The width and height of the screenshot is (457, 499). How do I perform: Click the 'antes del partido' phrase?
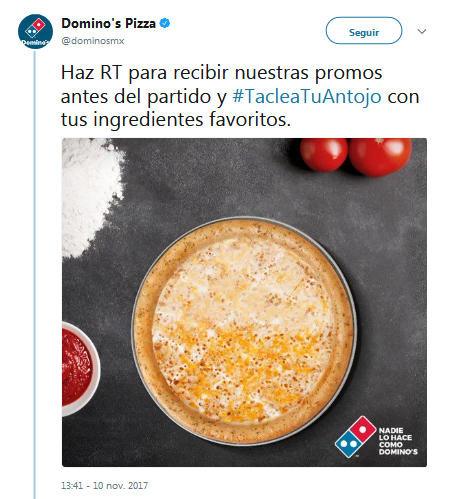coord(136,97)
